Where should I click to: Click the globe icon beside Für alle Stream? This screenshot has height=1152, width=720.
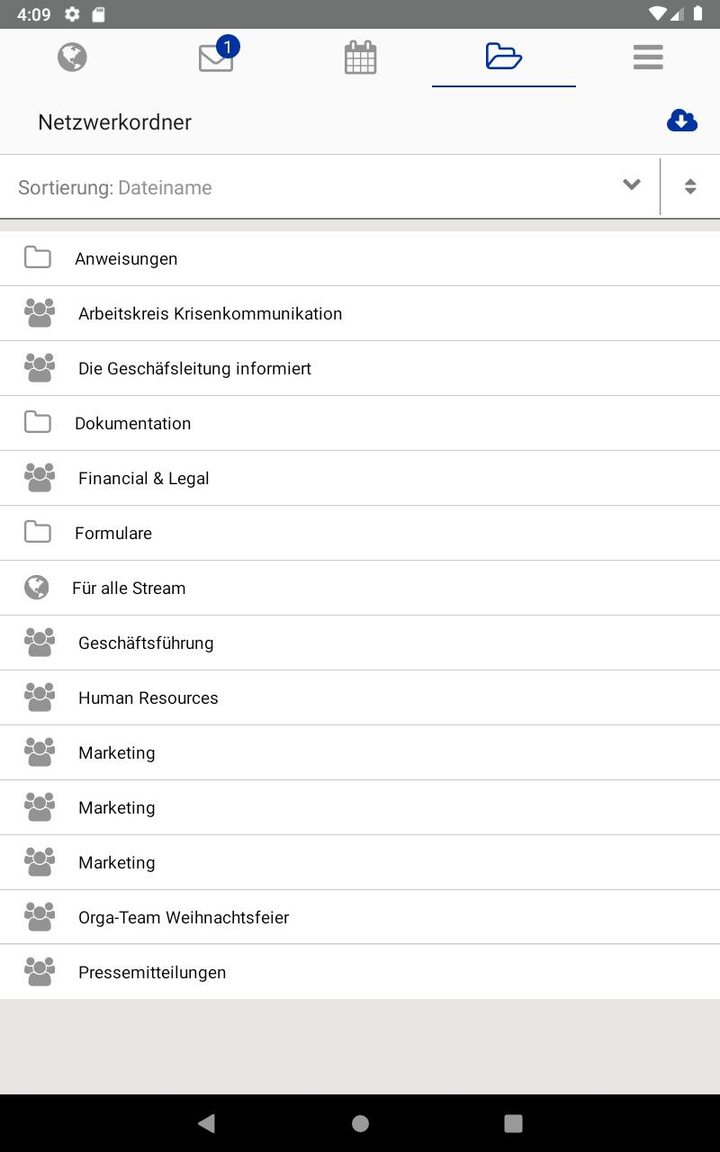(x=37, y=587)
